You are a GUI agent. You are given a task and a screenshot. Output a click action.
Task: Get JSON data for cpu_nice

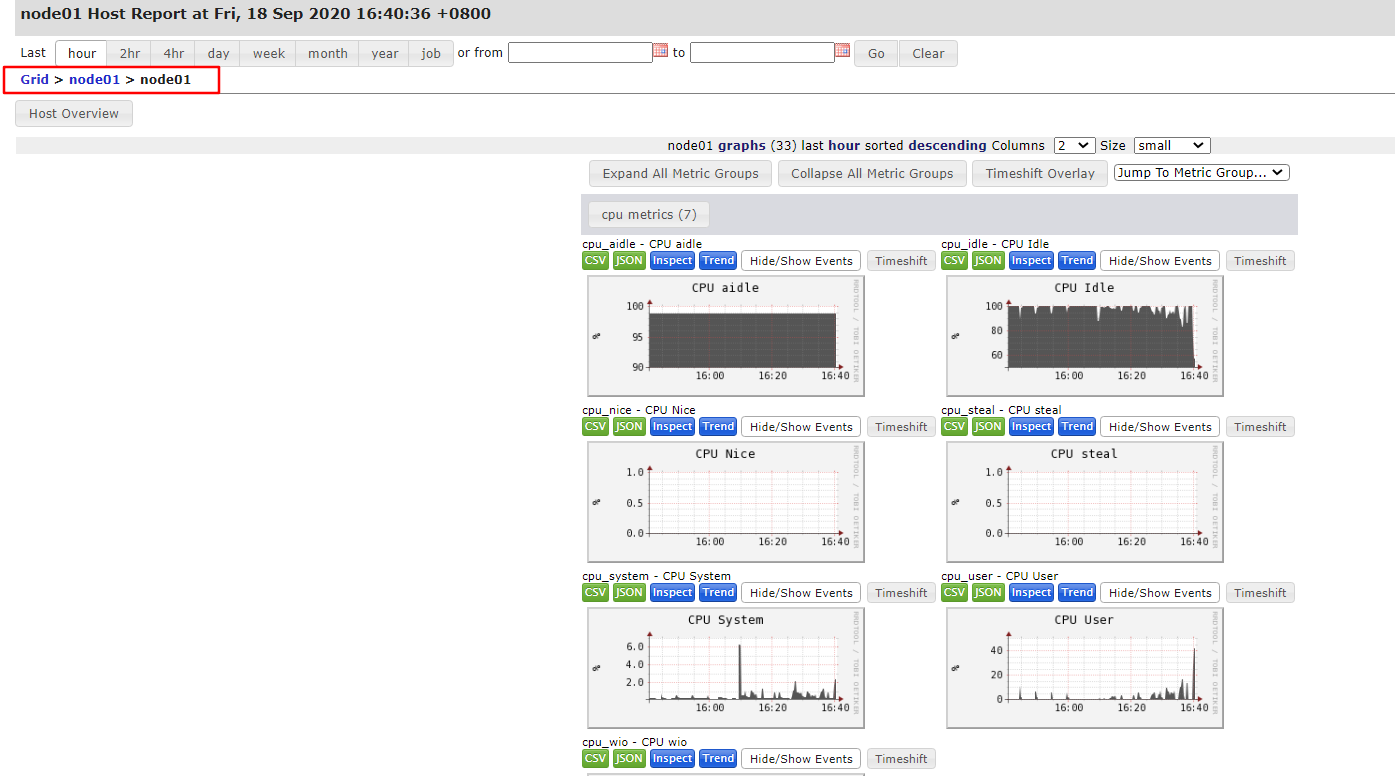(x=629, y=427)
